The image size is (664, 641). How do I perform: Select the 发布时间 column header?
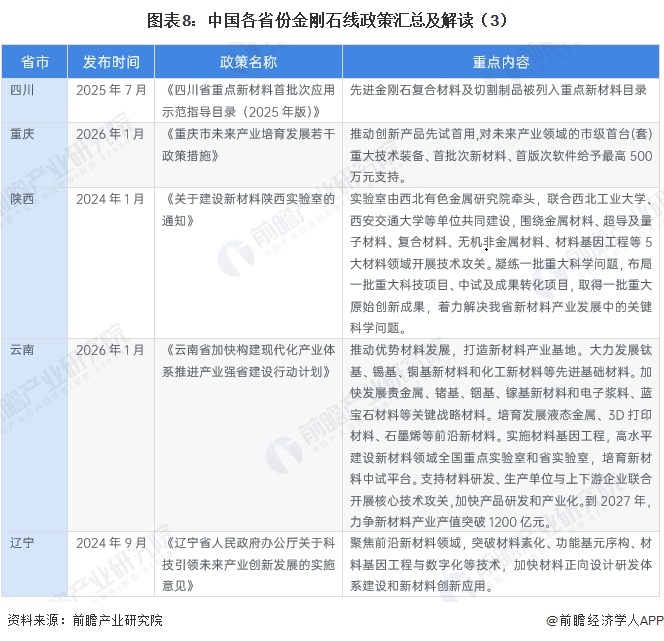point(111,62)
